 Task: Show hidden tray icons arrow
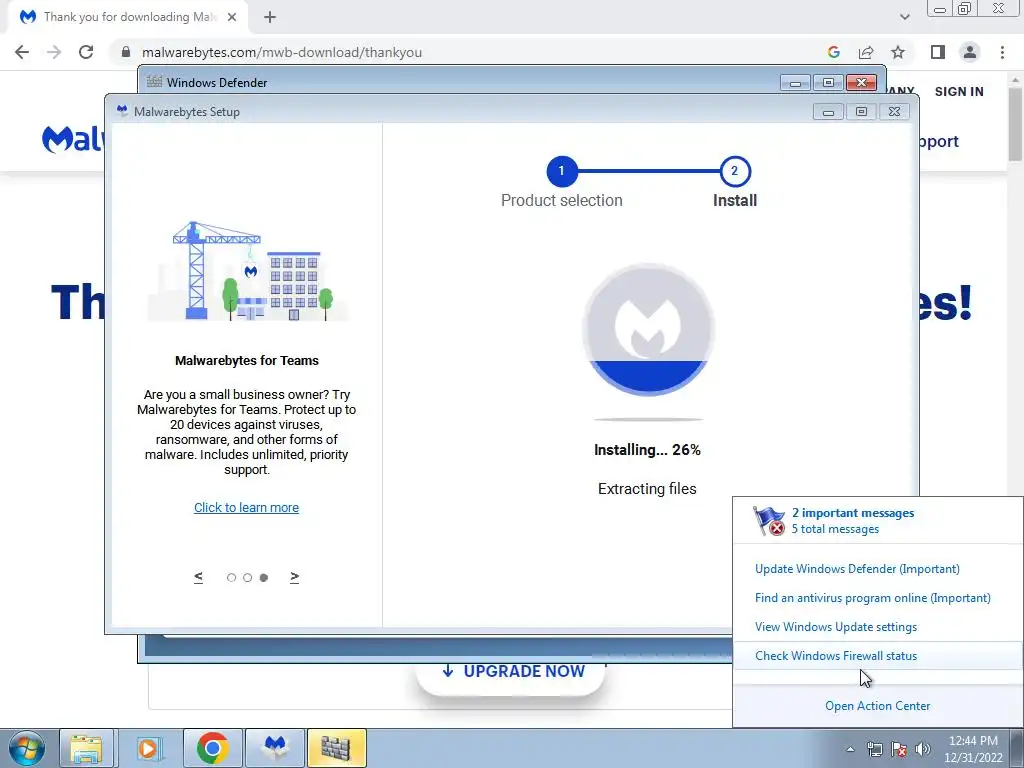click(x=850, y=749)
